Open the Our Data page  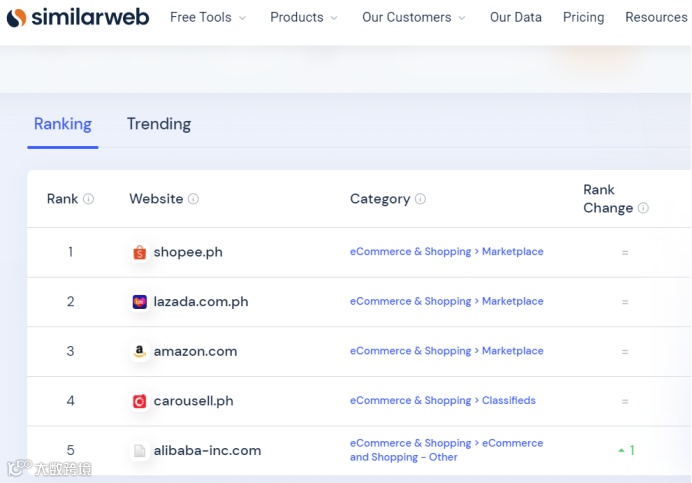(x=515, y=17)
